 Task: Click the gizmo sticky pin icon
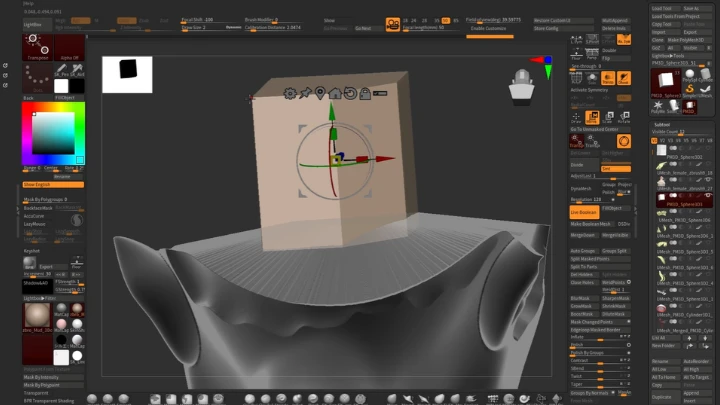tap(305, 93)
